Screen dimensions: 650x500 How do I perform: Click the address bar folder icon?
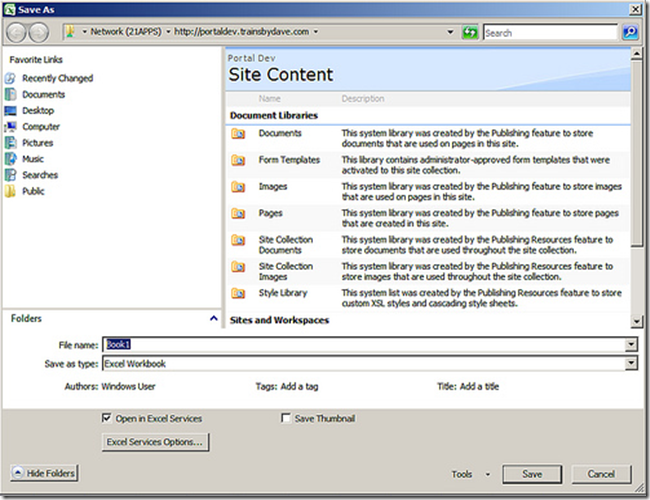(x=71, y=32)
